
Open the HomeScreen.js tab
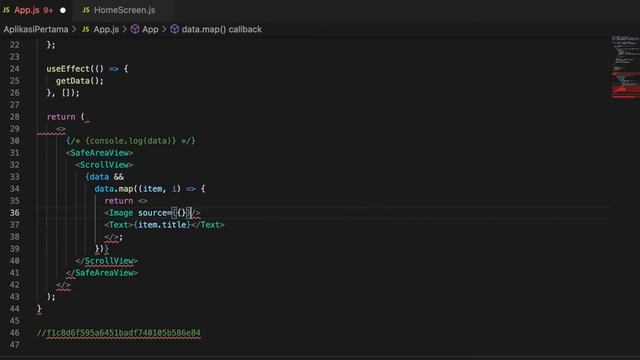tap(124, 10)
